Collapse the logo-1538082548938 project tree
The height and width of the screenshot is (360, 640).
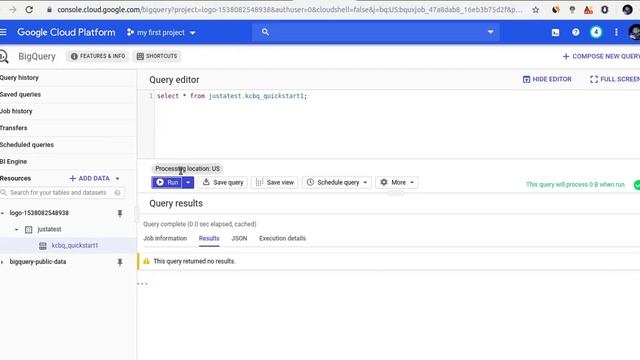click(x=2, y=213)
